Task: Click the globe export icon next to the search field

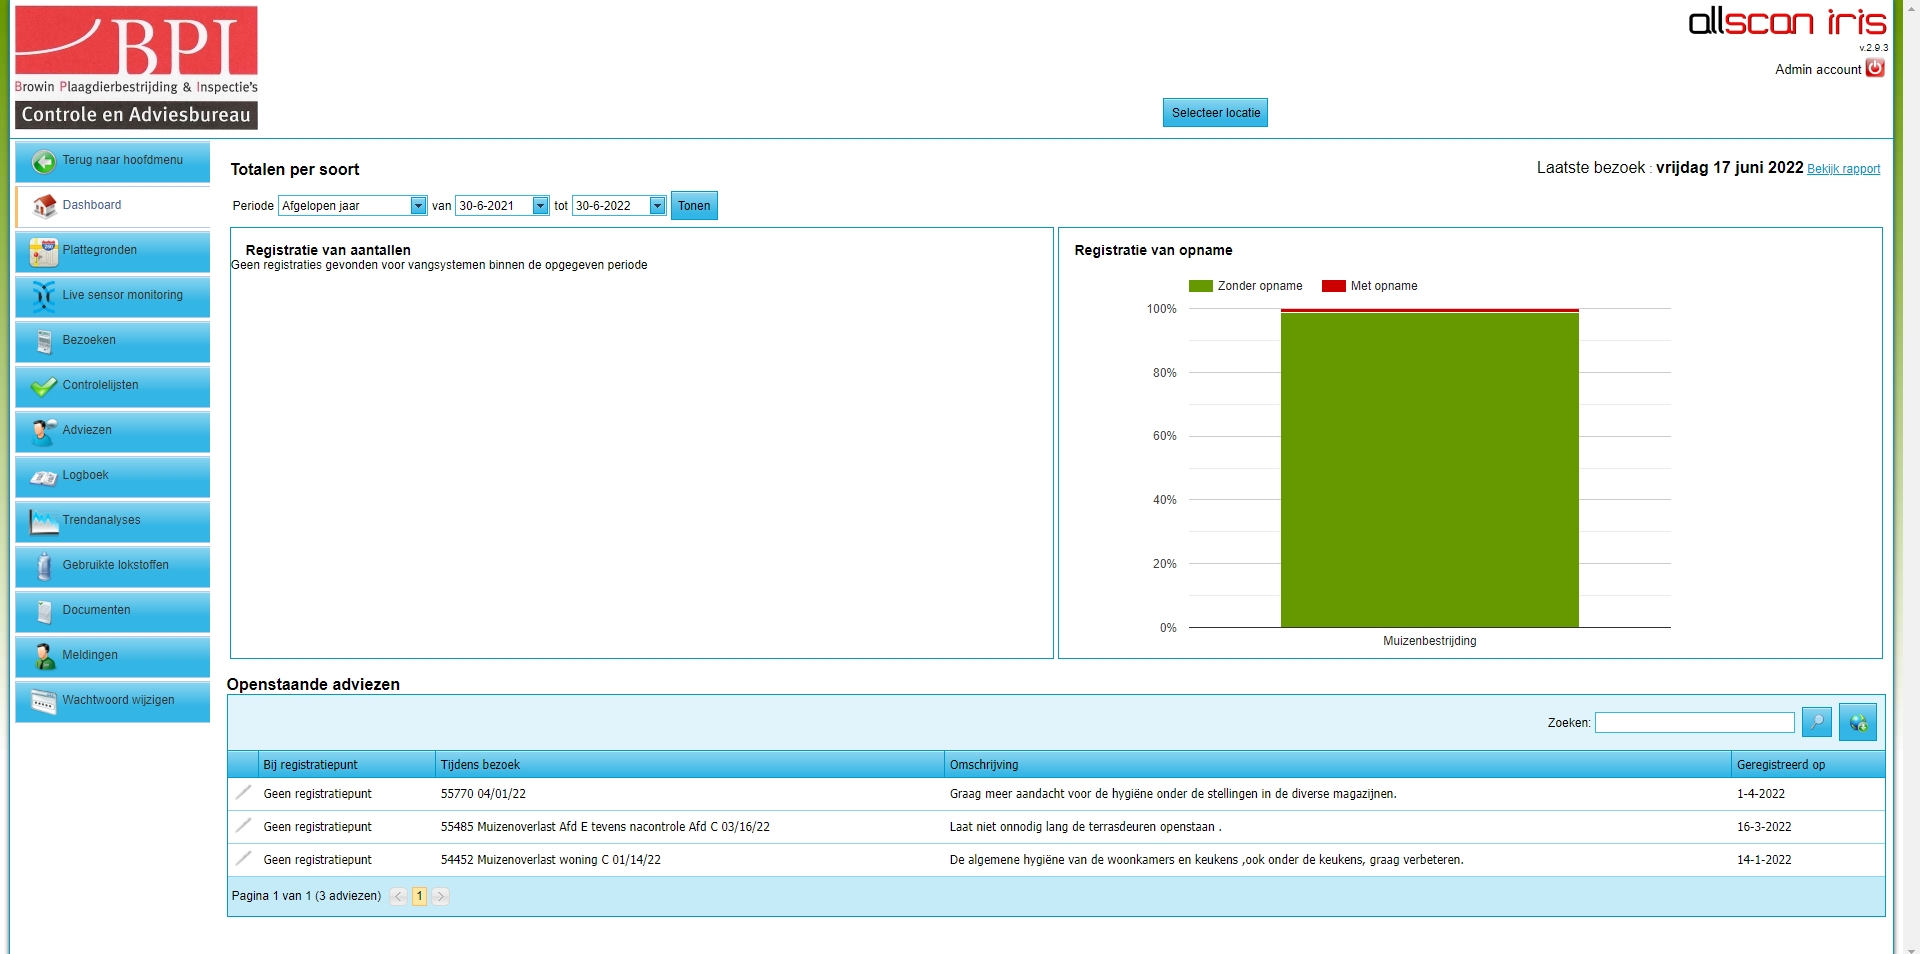Action: click(1859, 721)
